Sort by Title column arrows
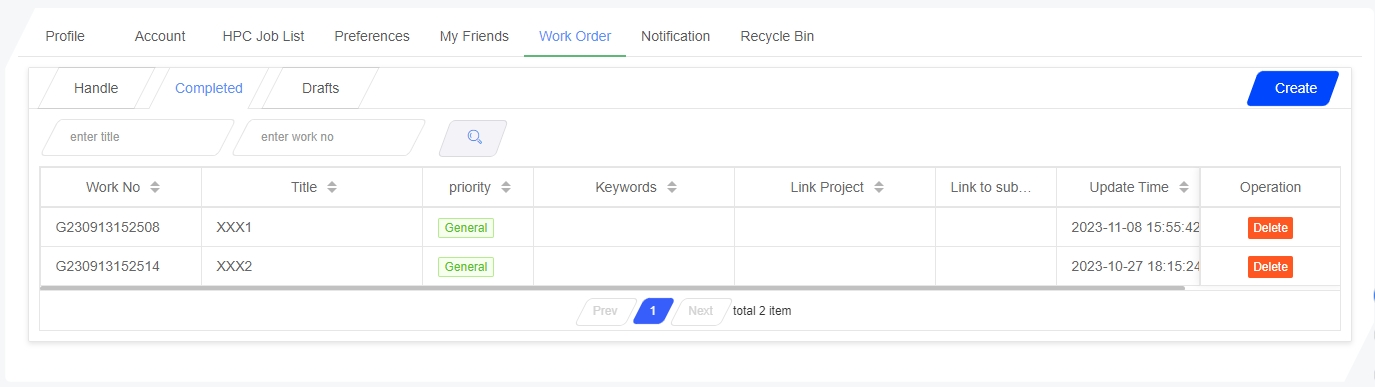 [x=332, y=187]
